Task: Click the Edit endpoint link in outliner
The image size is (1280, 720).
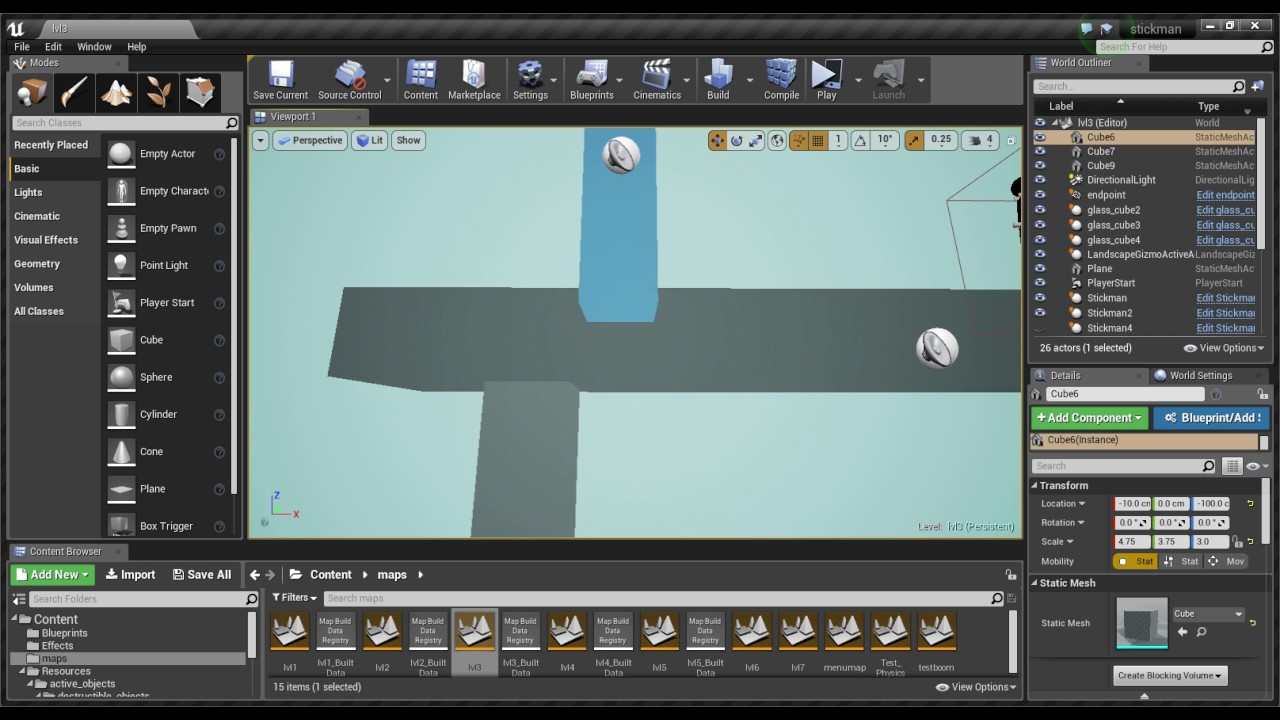Action: pos(1225,196)
